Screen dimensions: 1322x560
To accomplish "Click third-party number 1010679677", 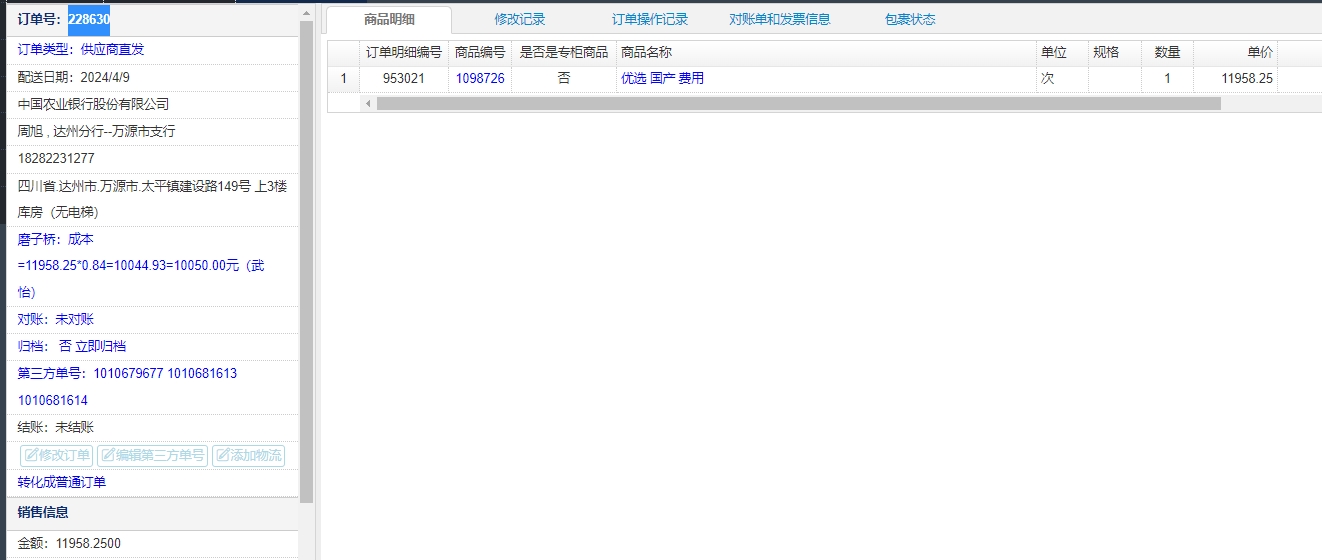I will click(x=128, y=373).
